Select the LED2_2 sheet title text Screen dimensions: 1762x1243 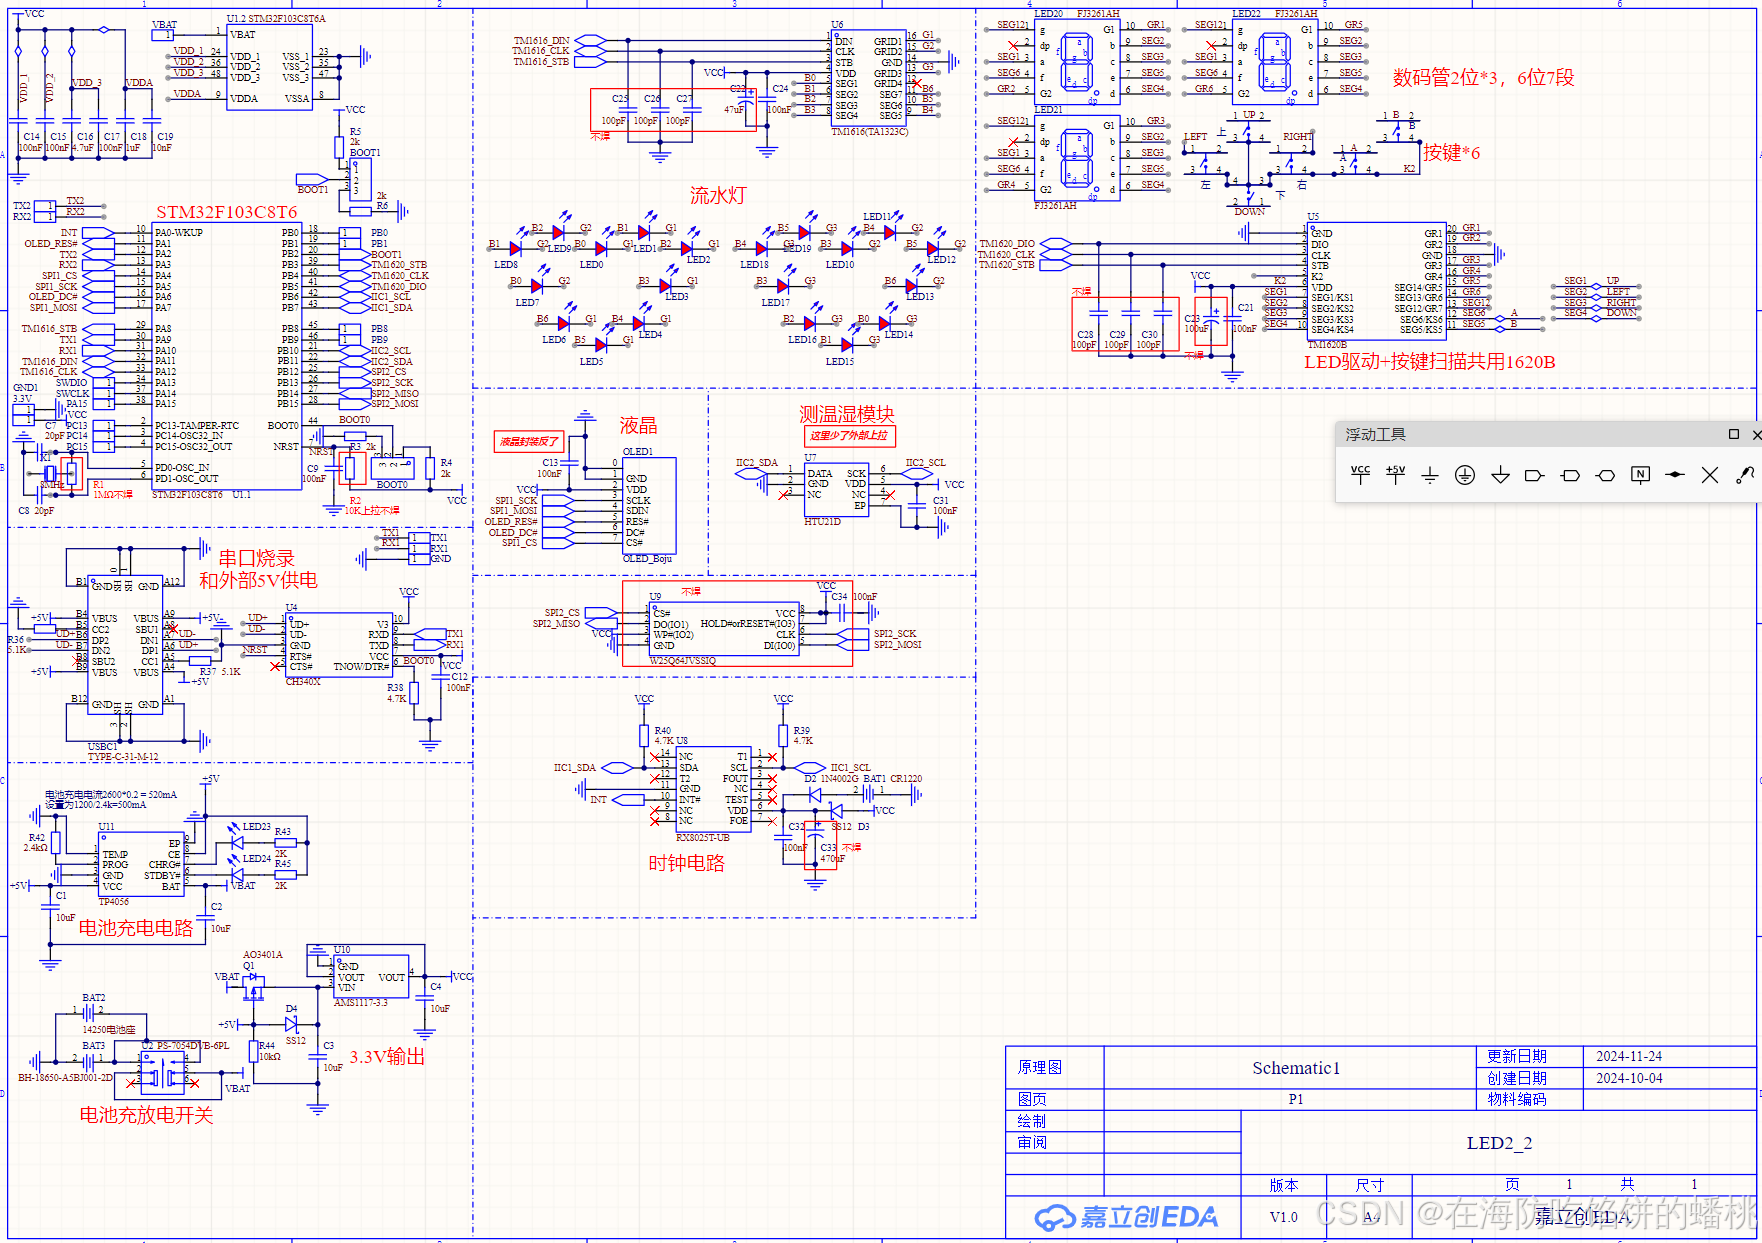(x=1510, y=1143)
